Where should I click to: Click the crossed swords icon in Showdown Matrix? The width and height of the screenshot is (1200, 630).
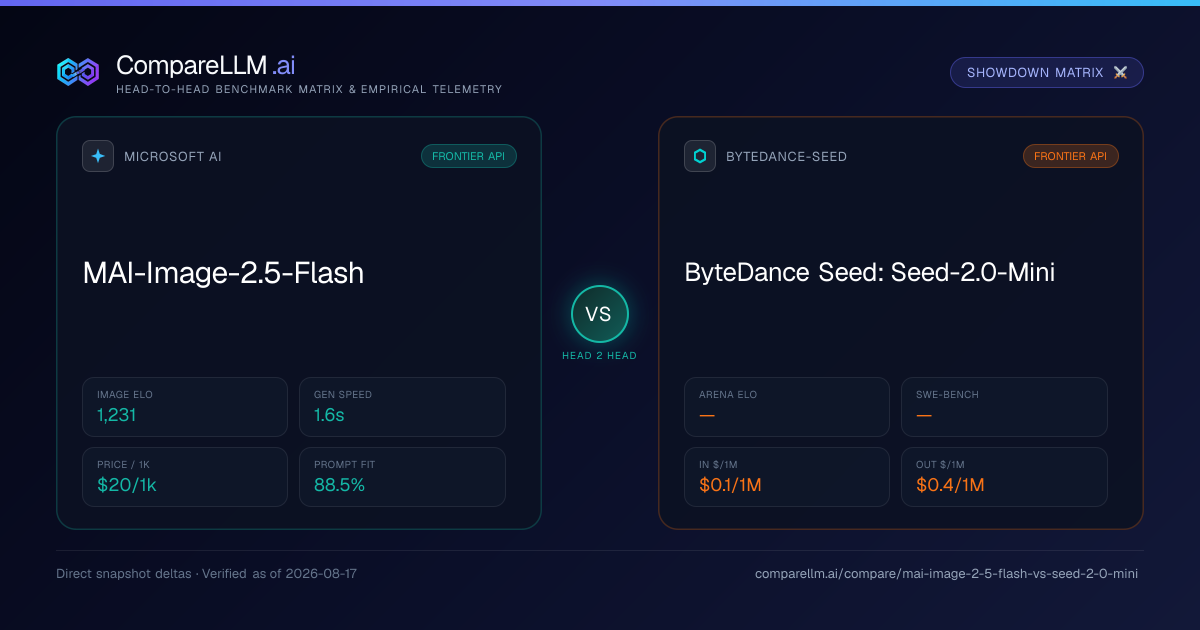(x=1120, y=73)
